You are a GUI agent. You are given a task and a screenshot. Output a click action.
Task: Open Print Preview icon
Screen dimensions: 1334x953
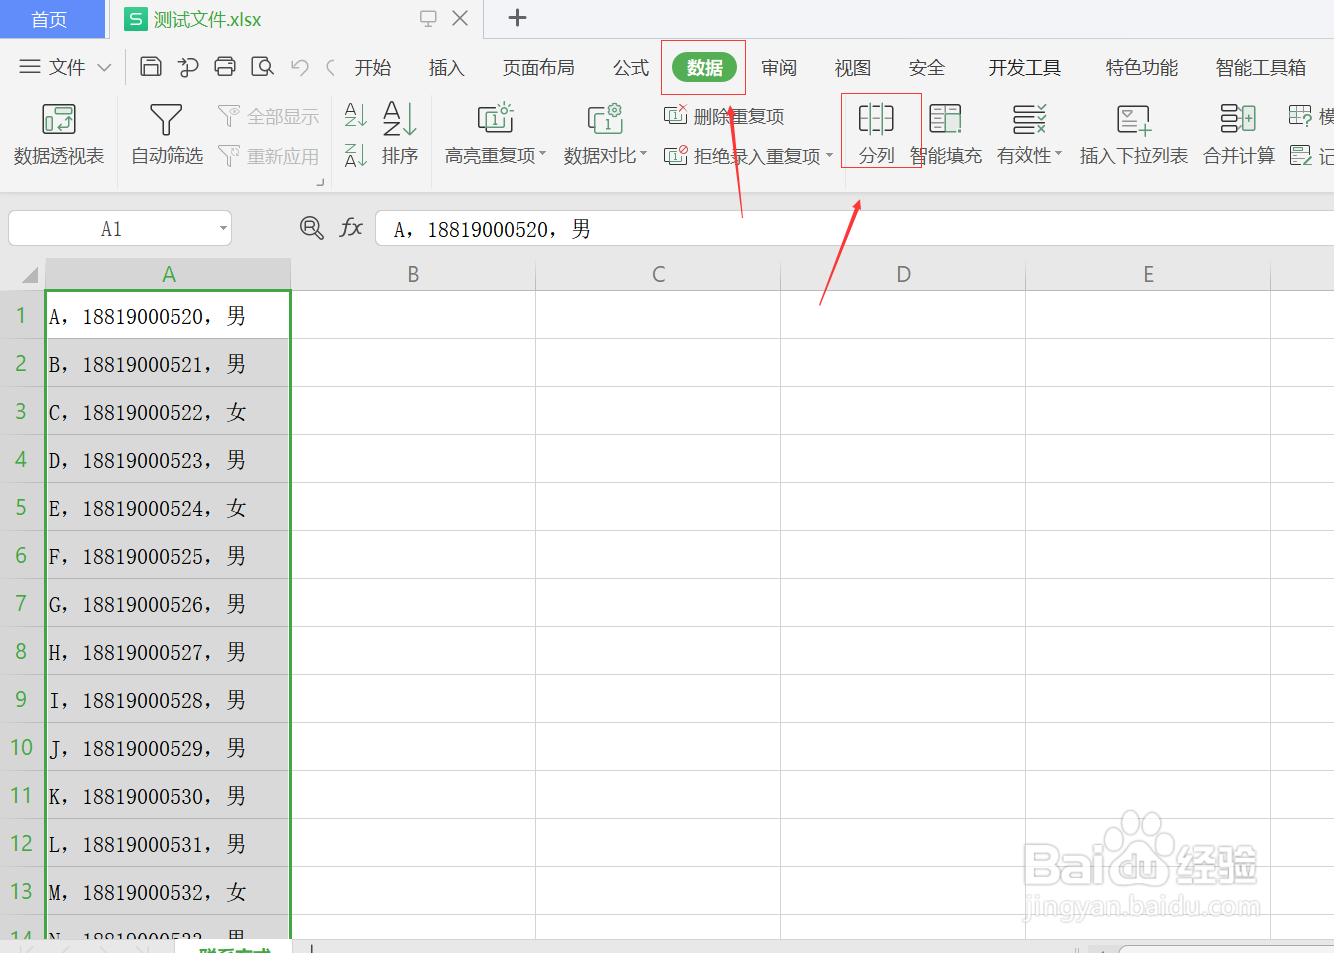point(262,67)
